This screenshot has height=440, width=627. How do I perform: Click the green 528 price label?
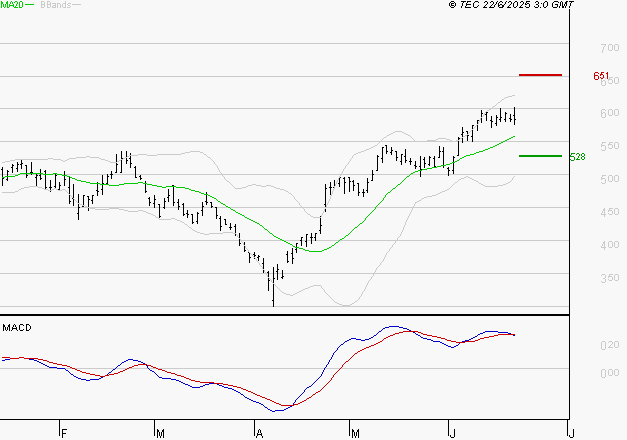(577, 157)
